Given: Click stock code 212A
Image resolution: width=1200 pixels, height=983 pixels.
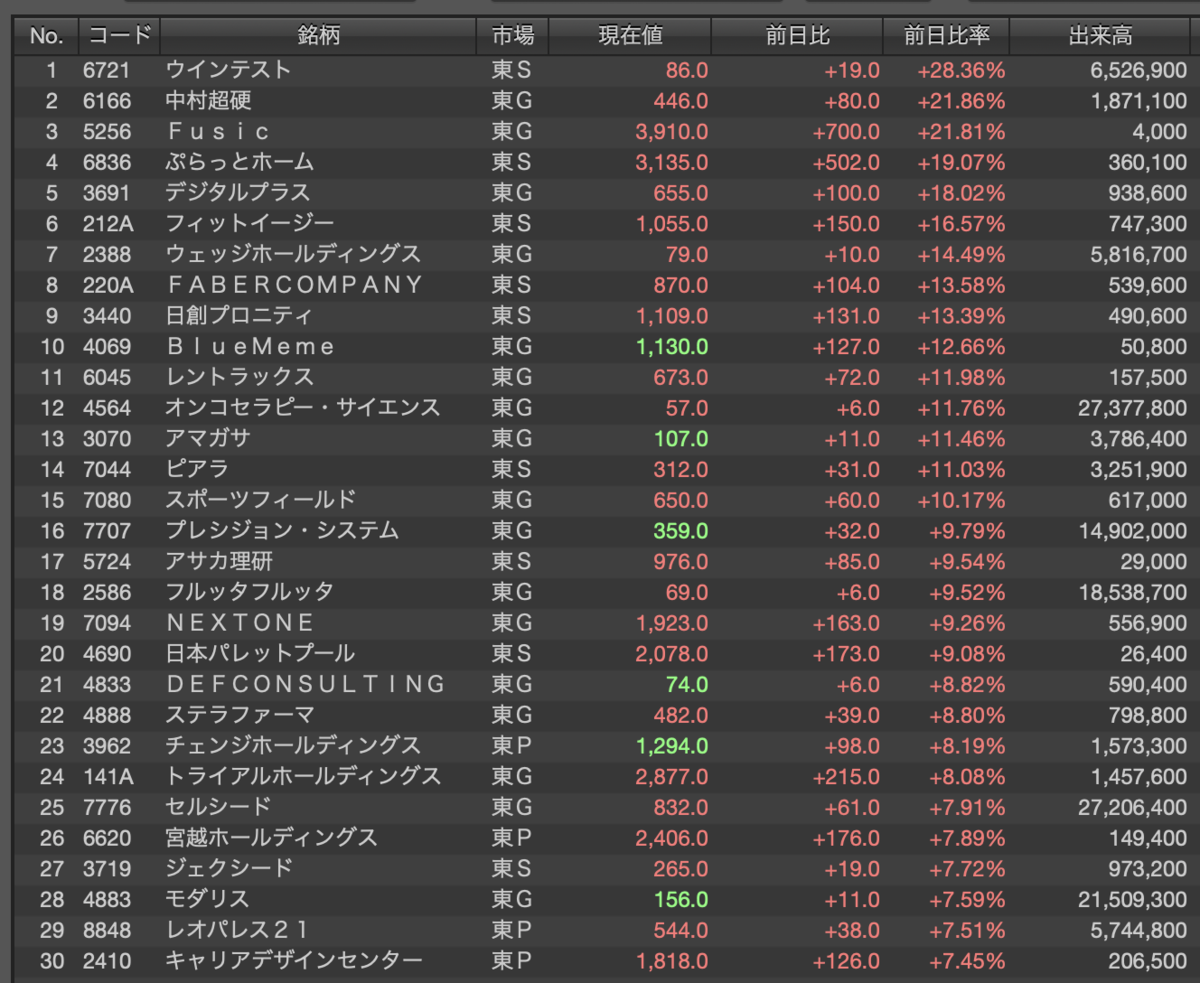Looking at the screenshot, I should pos(108,224).
